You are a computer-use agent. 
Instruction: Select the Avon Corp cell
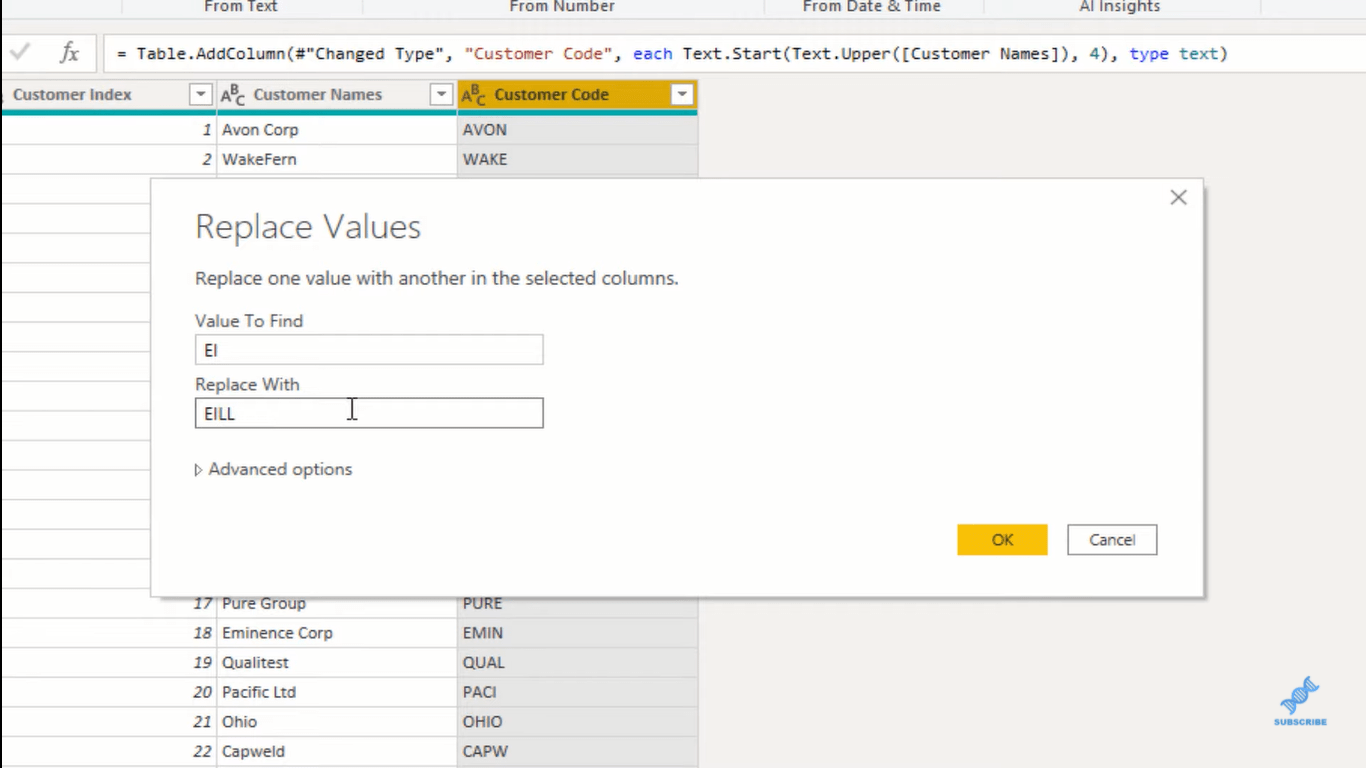coord(337,130)
